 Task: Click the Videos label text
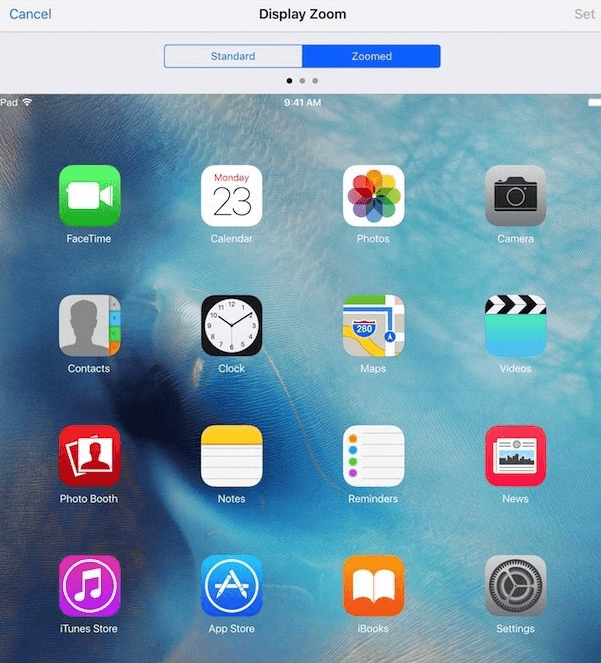click(x=516, y=369)
